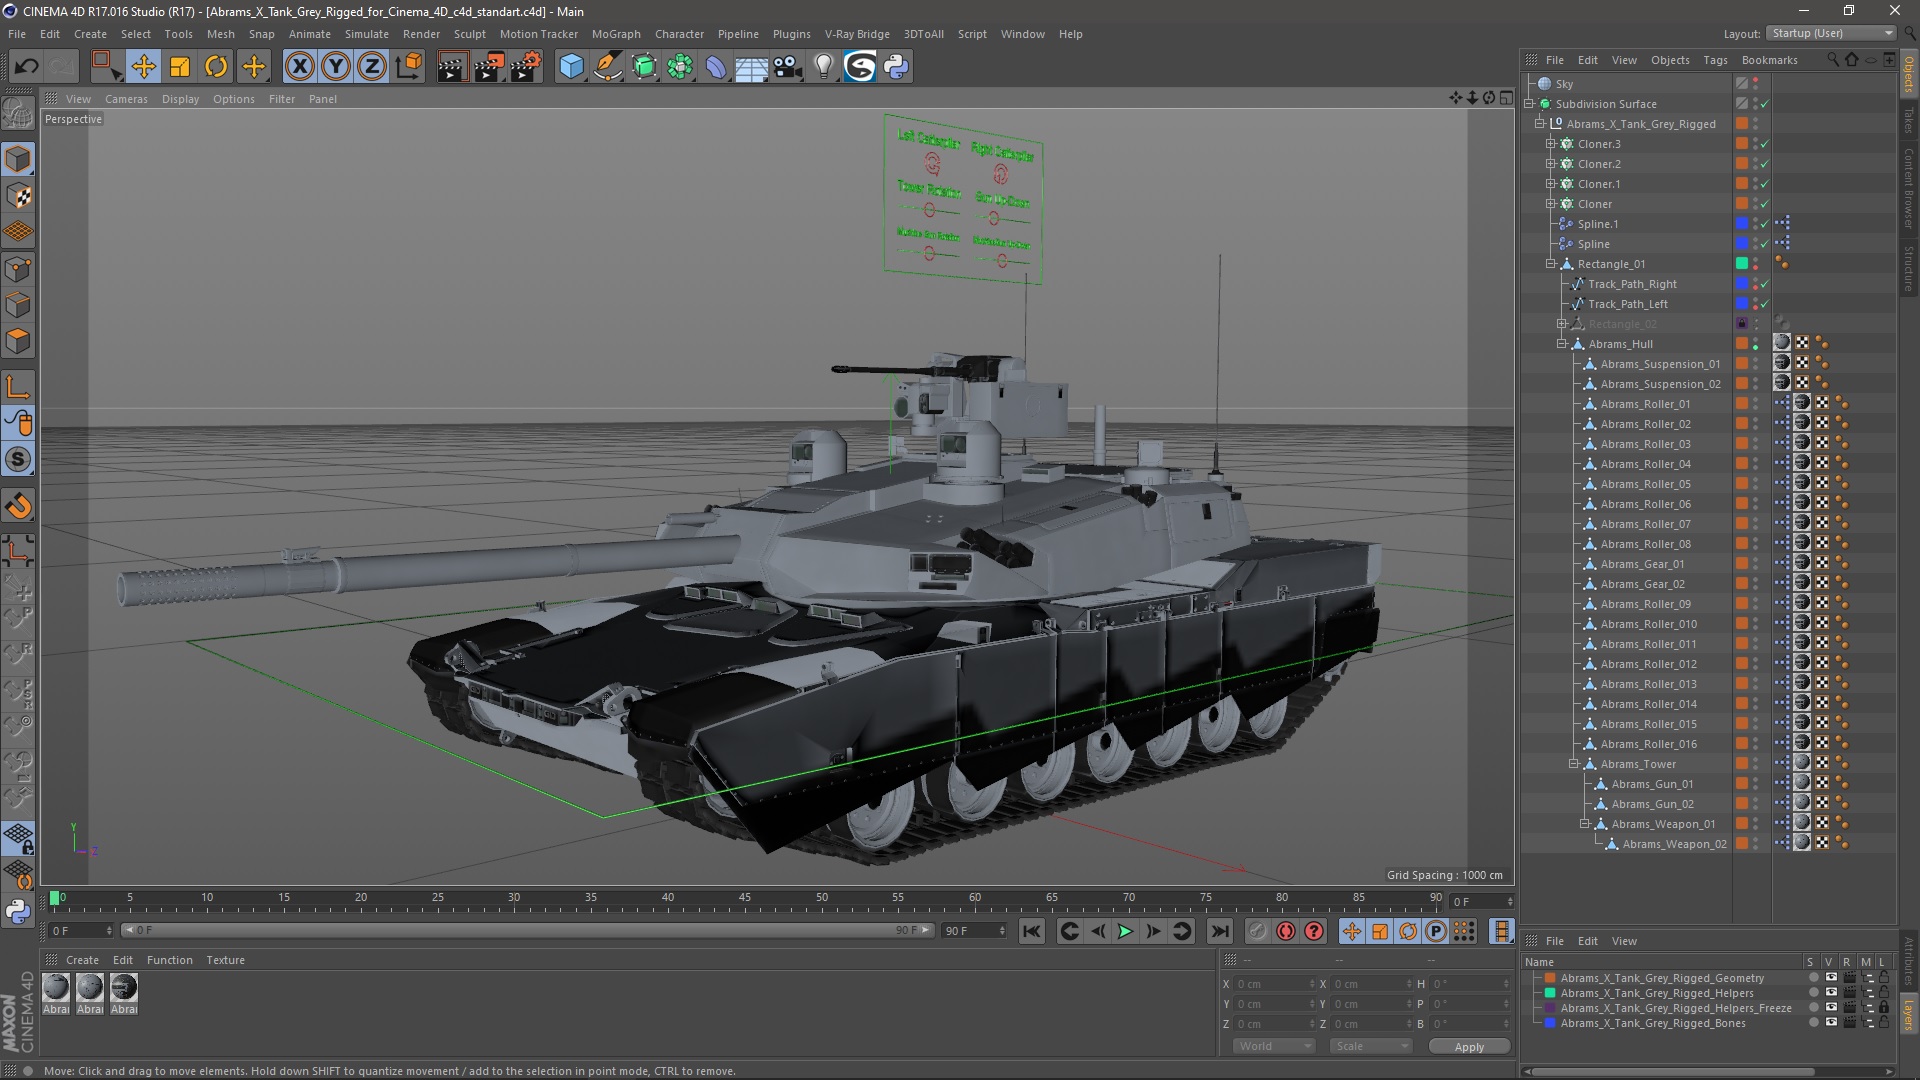Screen dimensions: 1920x1080
Task: Click the orange layer swatch for Abrams_Tower
Action: pyautogui.click(x=1741, y=764)
